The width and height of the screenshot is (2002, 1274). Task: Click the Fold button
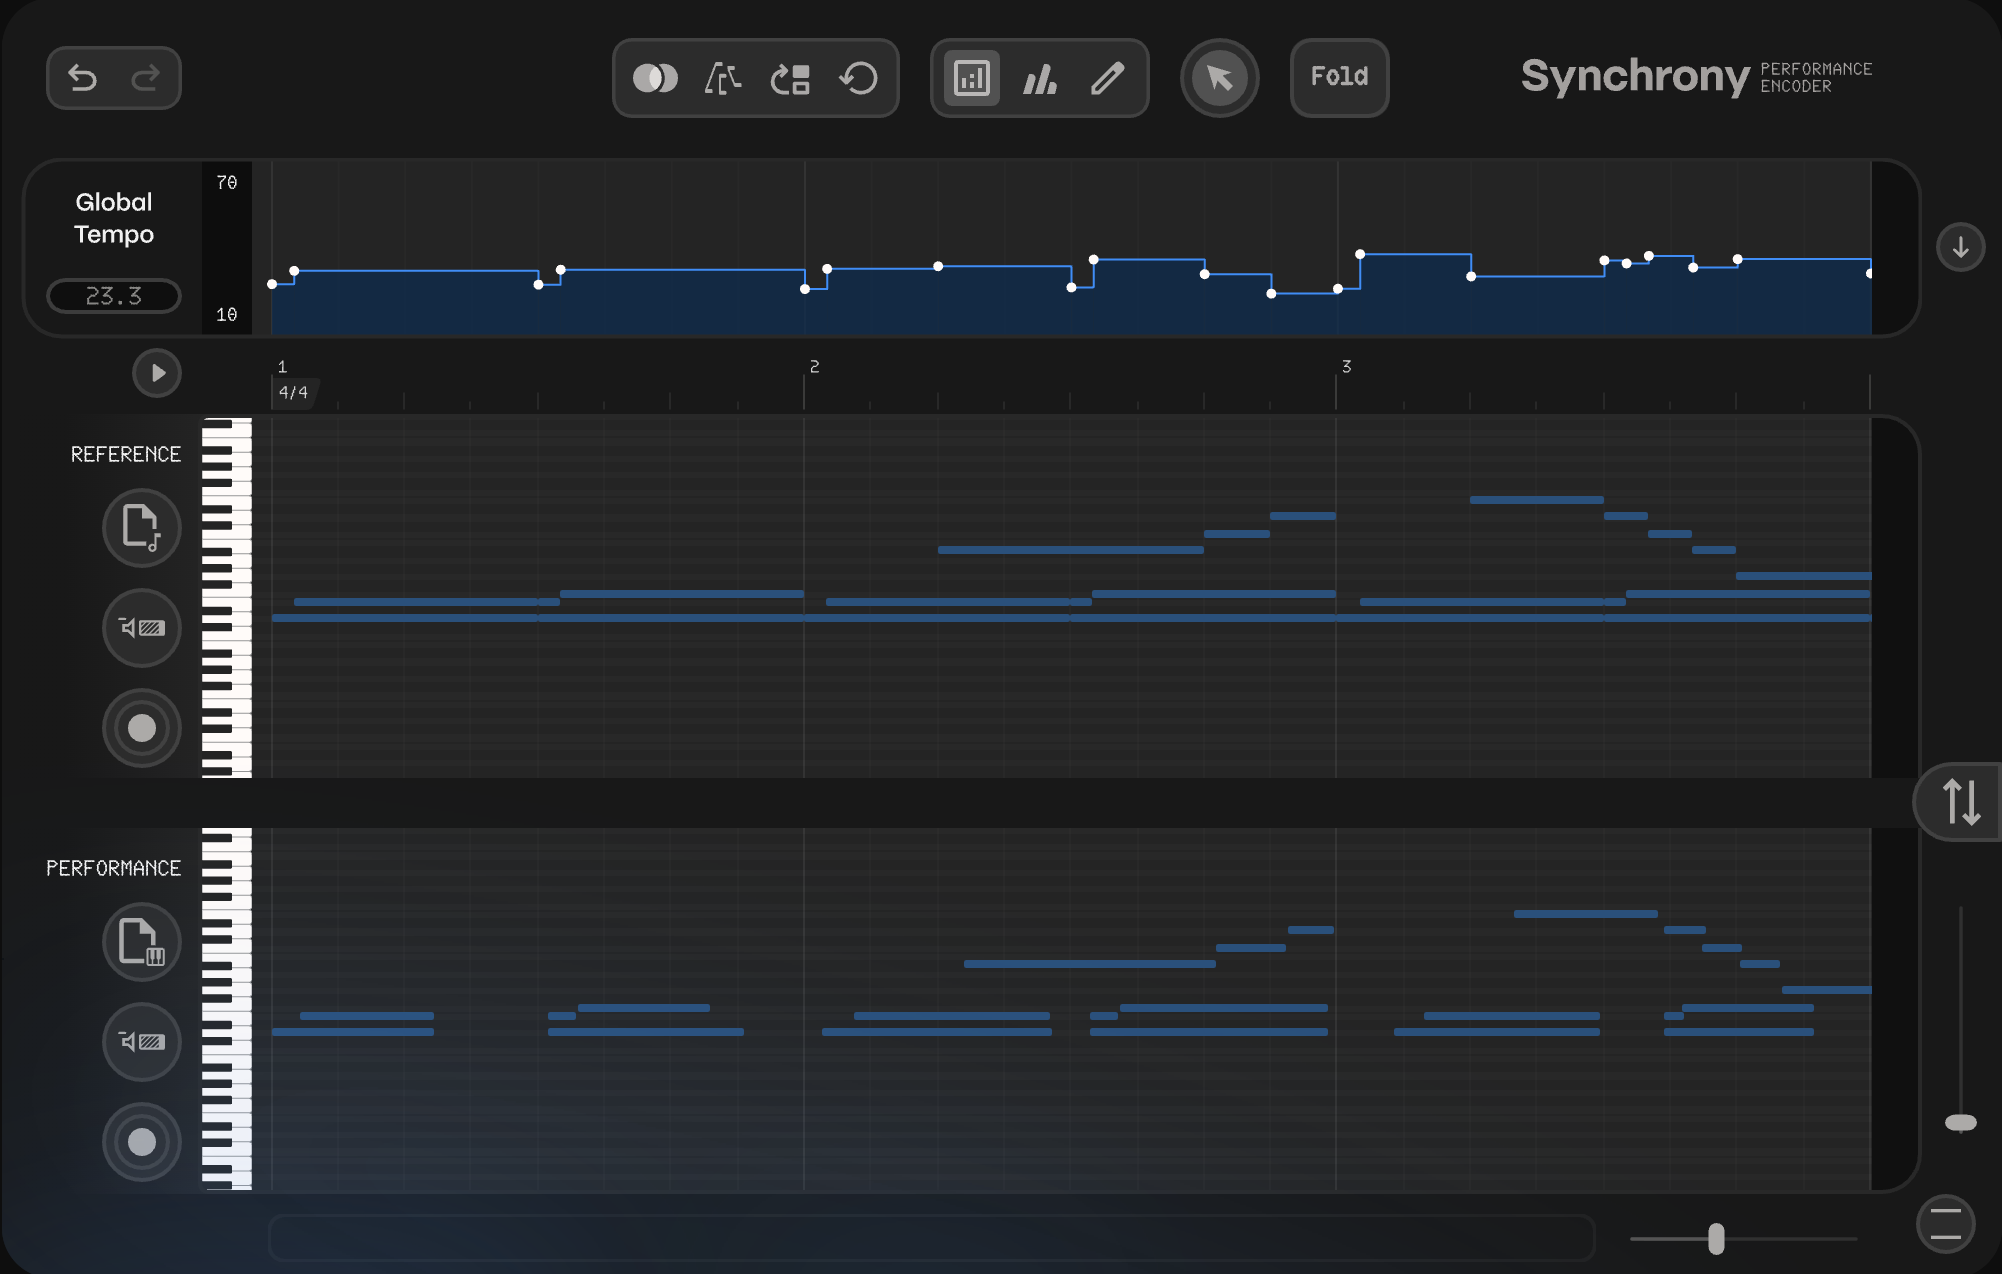pyautogui.click(x=1339, y=77)
